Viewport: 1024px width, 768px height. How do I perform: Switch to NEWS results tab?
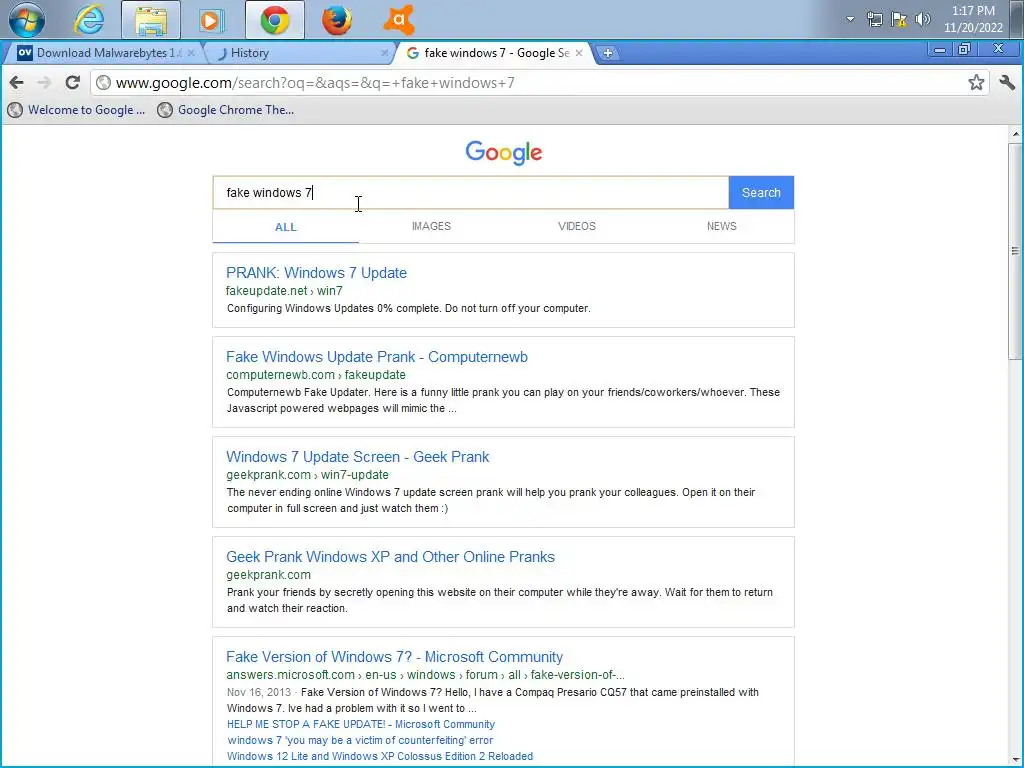(722, 226)
